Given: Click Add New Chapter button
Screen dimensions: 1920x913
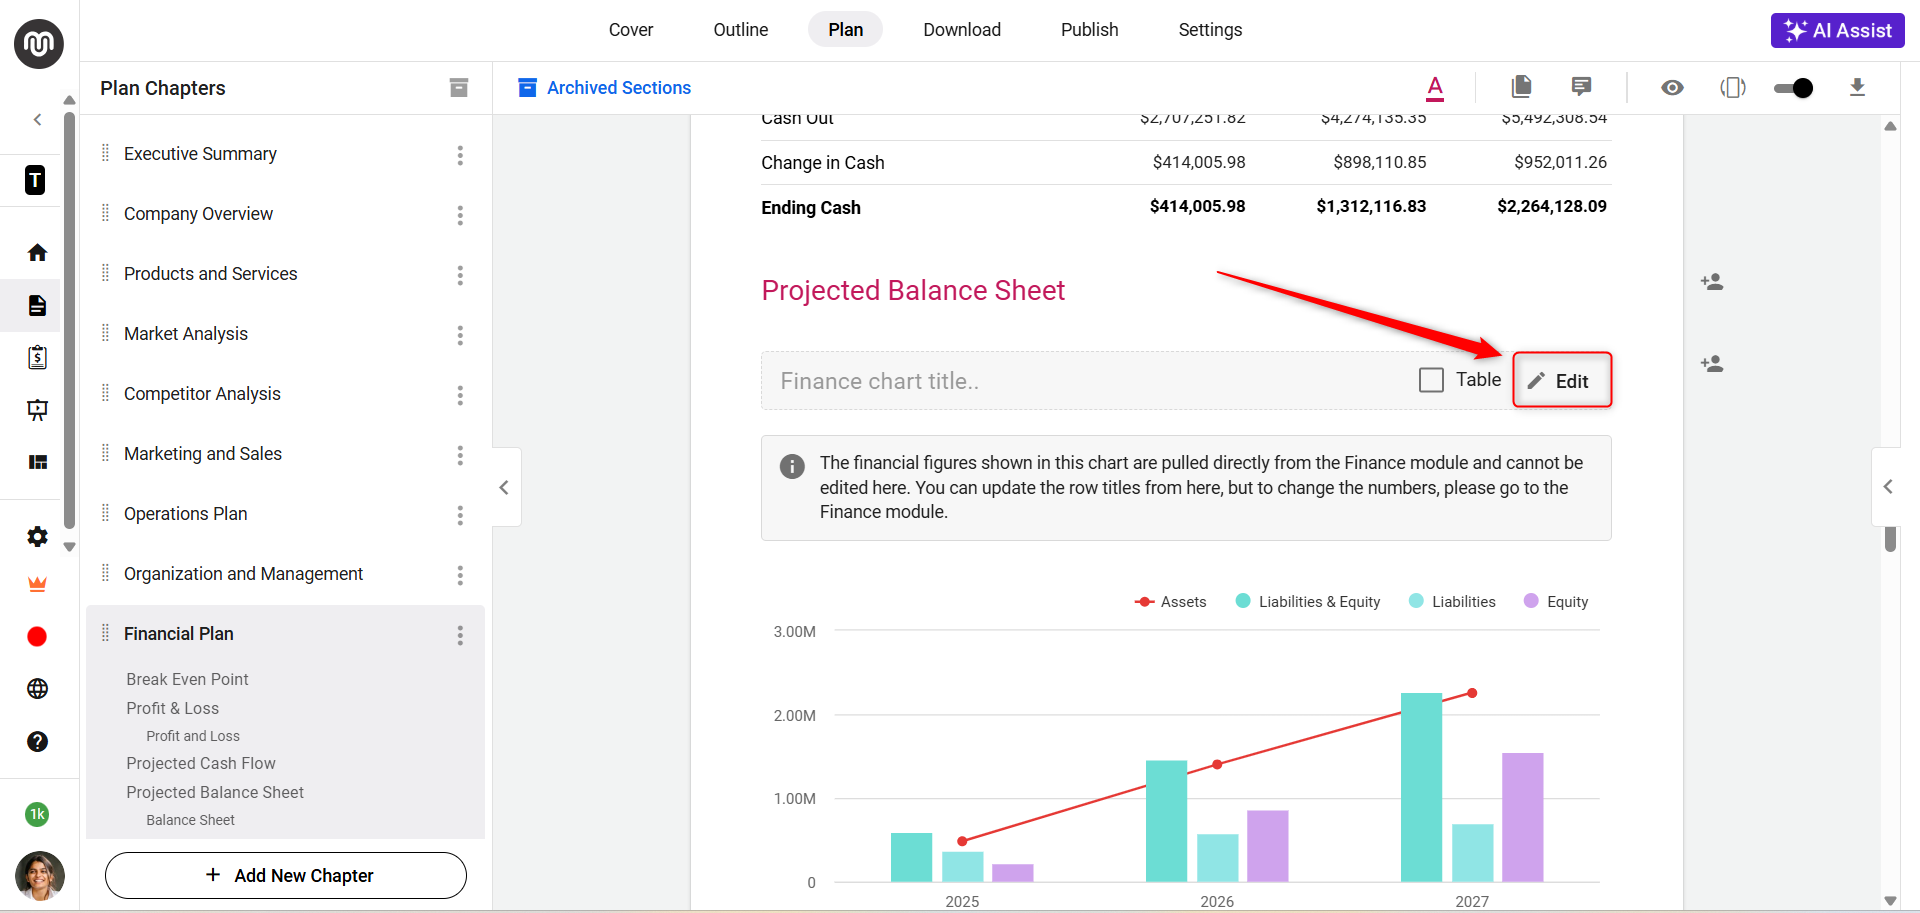Looking at the screenshot, I should [286, 876].
